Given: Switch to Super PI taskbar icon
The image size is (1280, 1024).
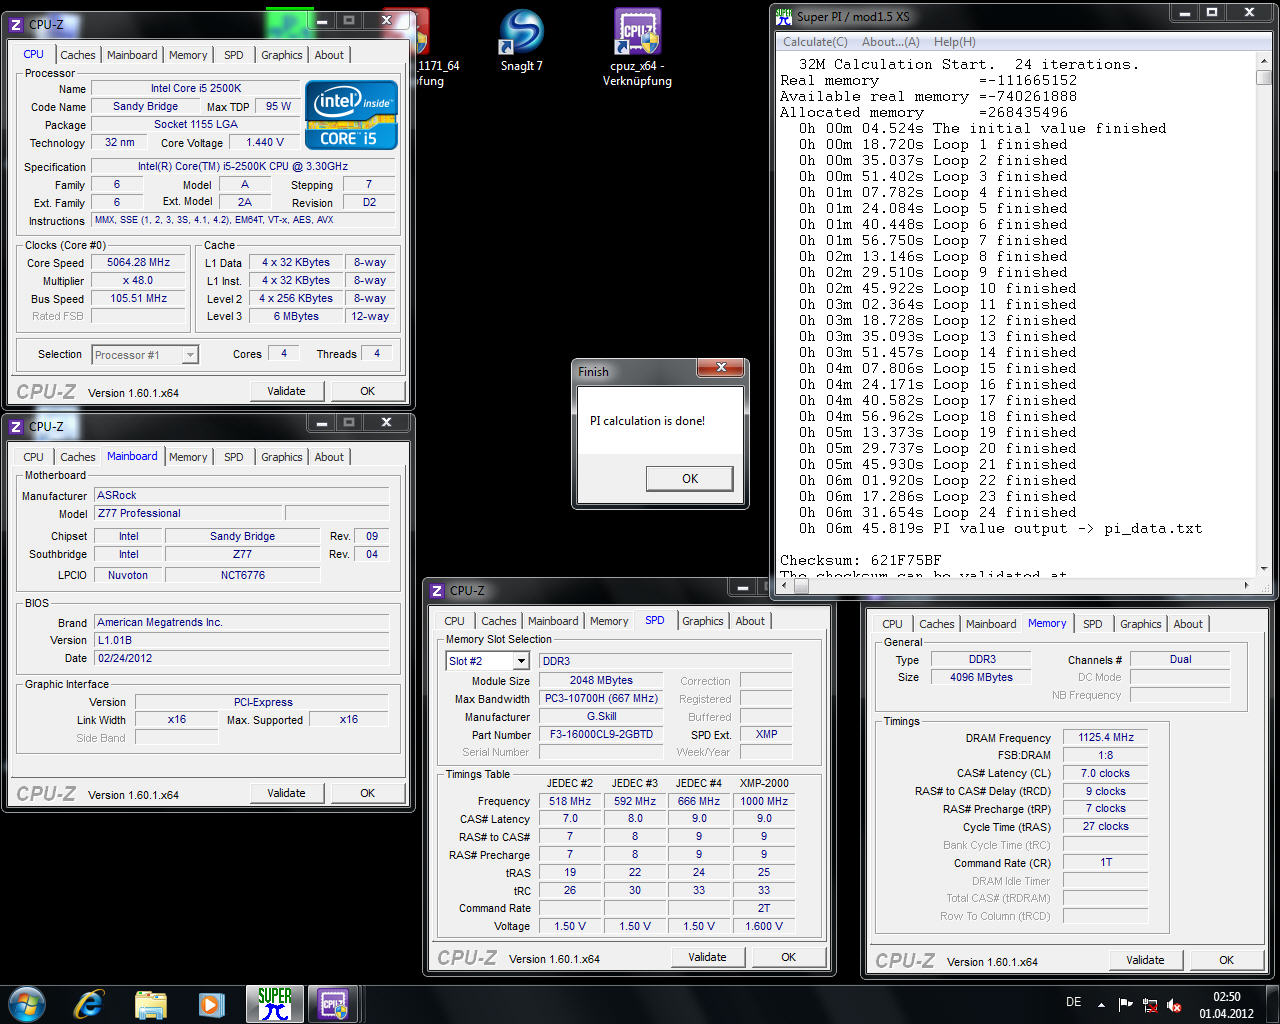Looking at the screenshot, I should (274, 1004).
